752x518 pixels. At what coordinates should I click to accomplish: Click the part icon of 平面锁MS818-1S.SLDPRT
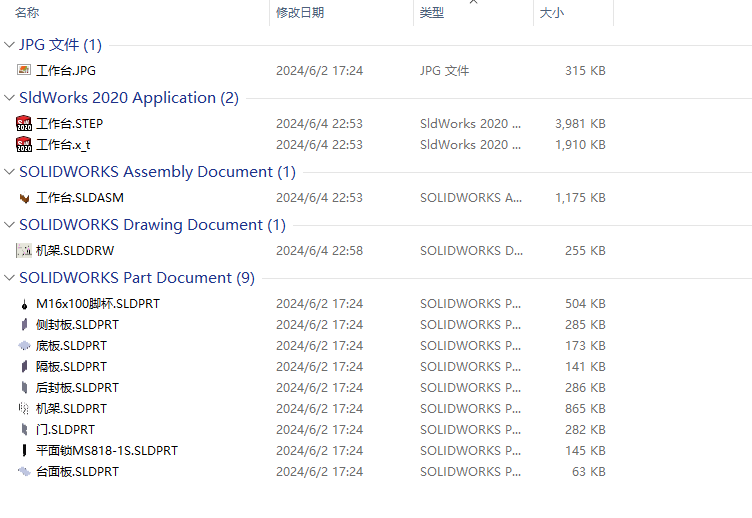(24, 450)
